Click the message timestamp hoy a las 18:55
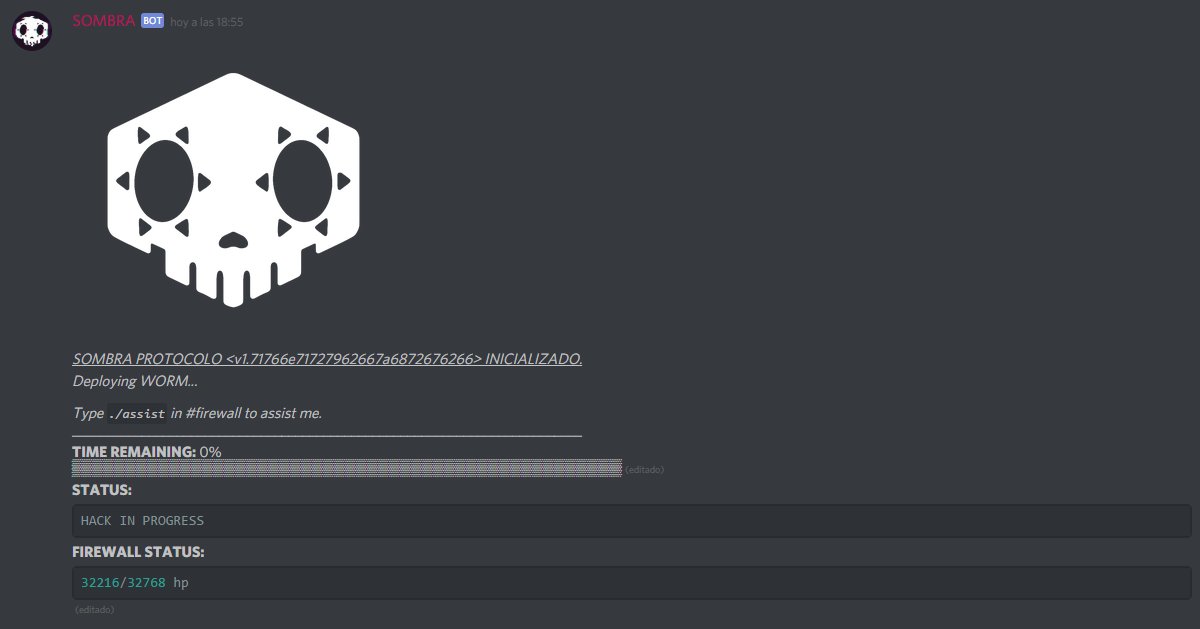 [206, 21]
